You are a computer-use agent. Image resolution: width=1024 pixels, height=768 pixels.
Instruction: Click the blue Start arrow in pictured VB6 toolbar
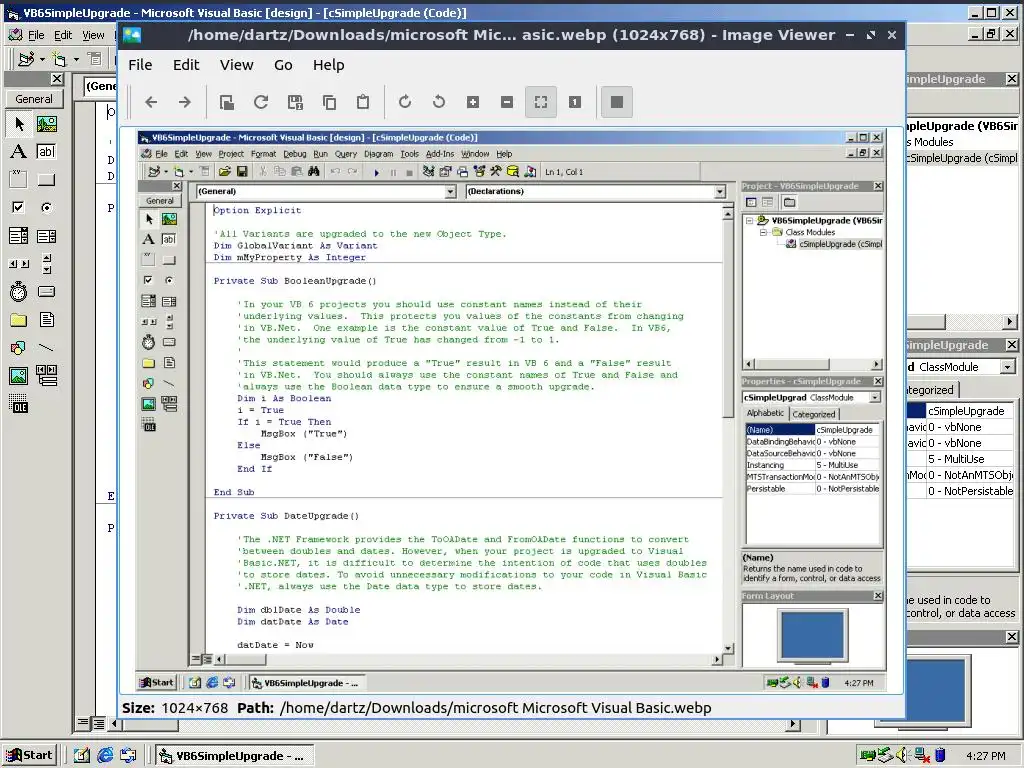(x=376, y=172)
